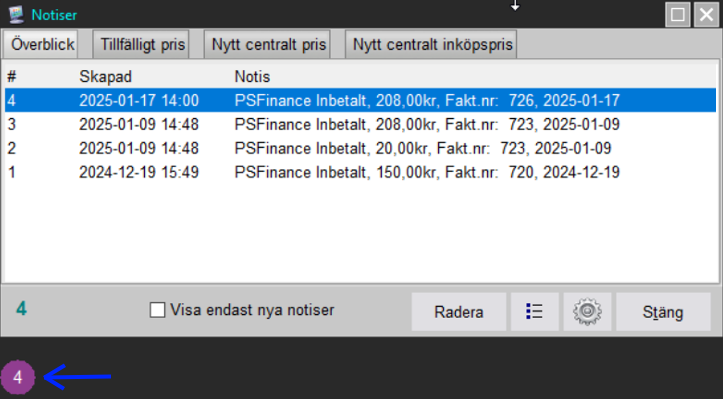This screenshot has width=723, height=399.
Task: Maximize the Notiser window
Action: tap(678, 15)
